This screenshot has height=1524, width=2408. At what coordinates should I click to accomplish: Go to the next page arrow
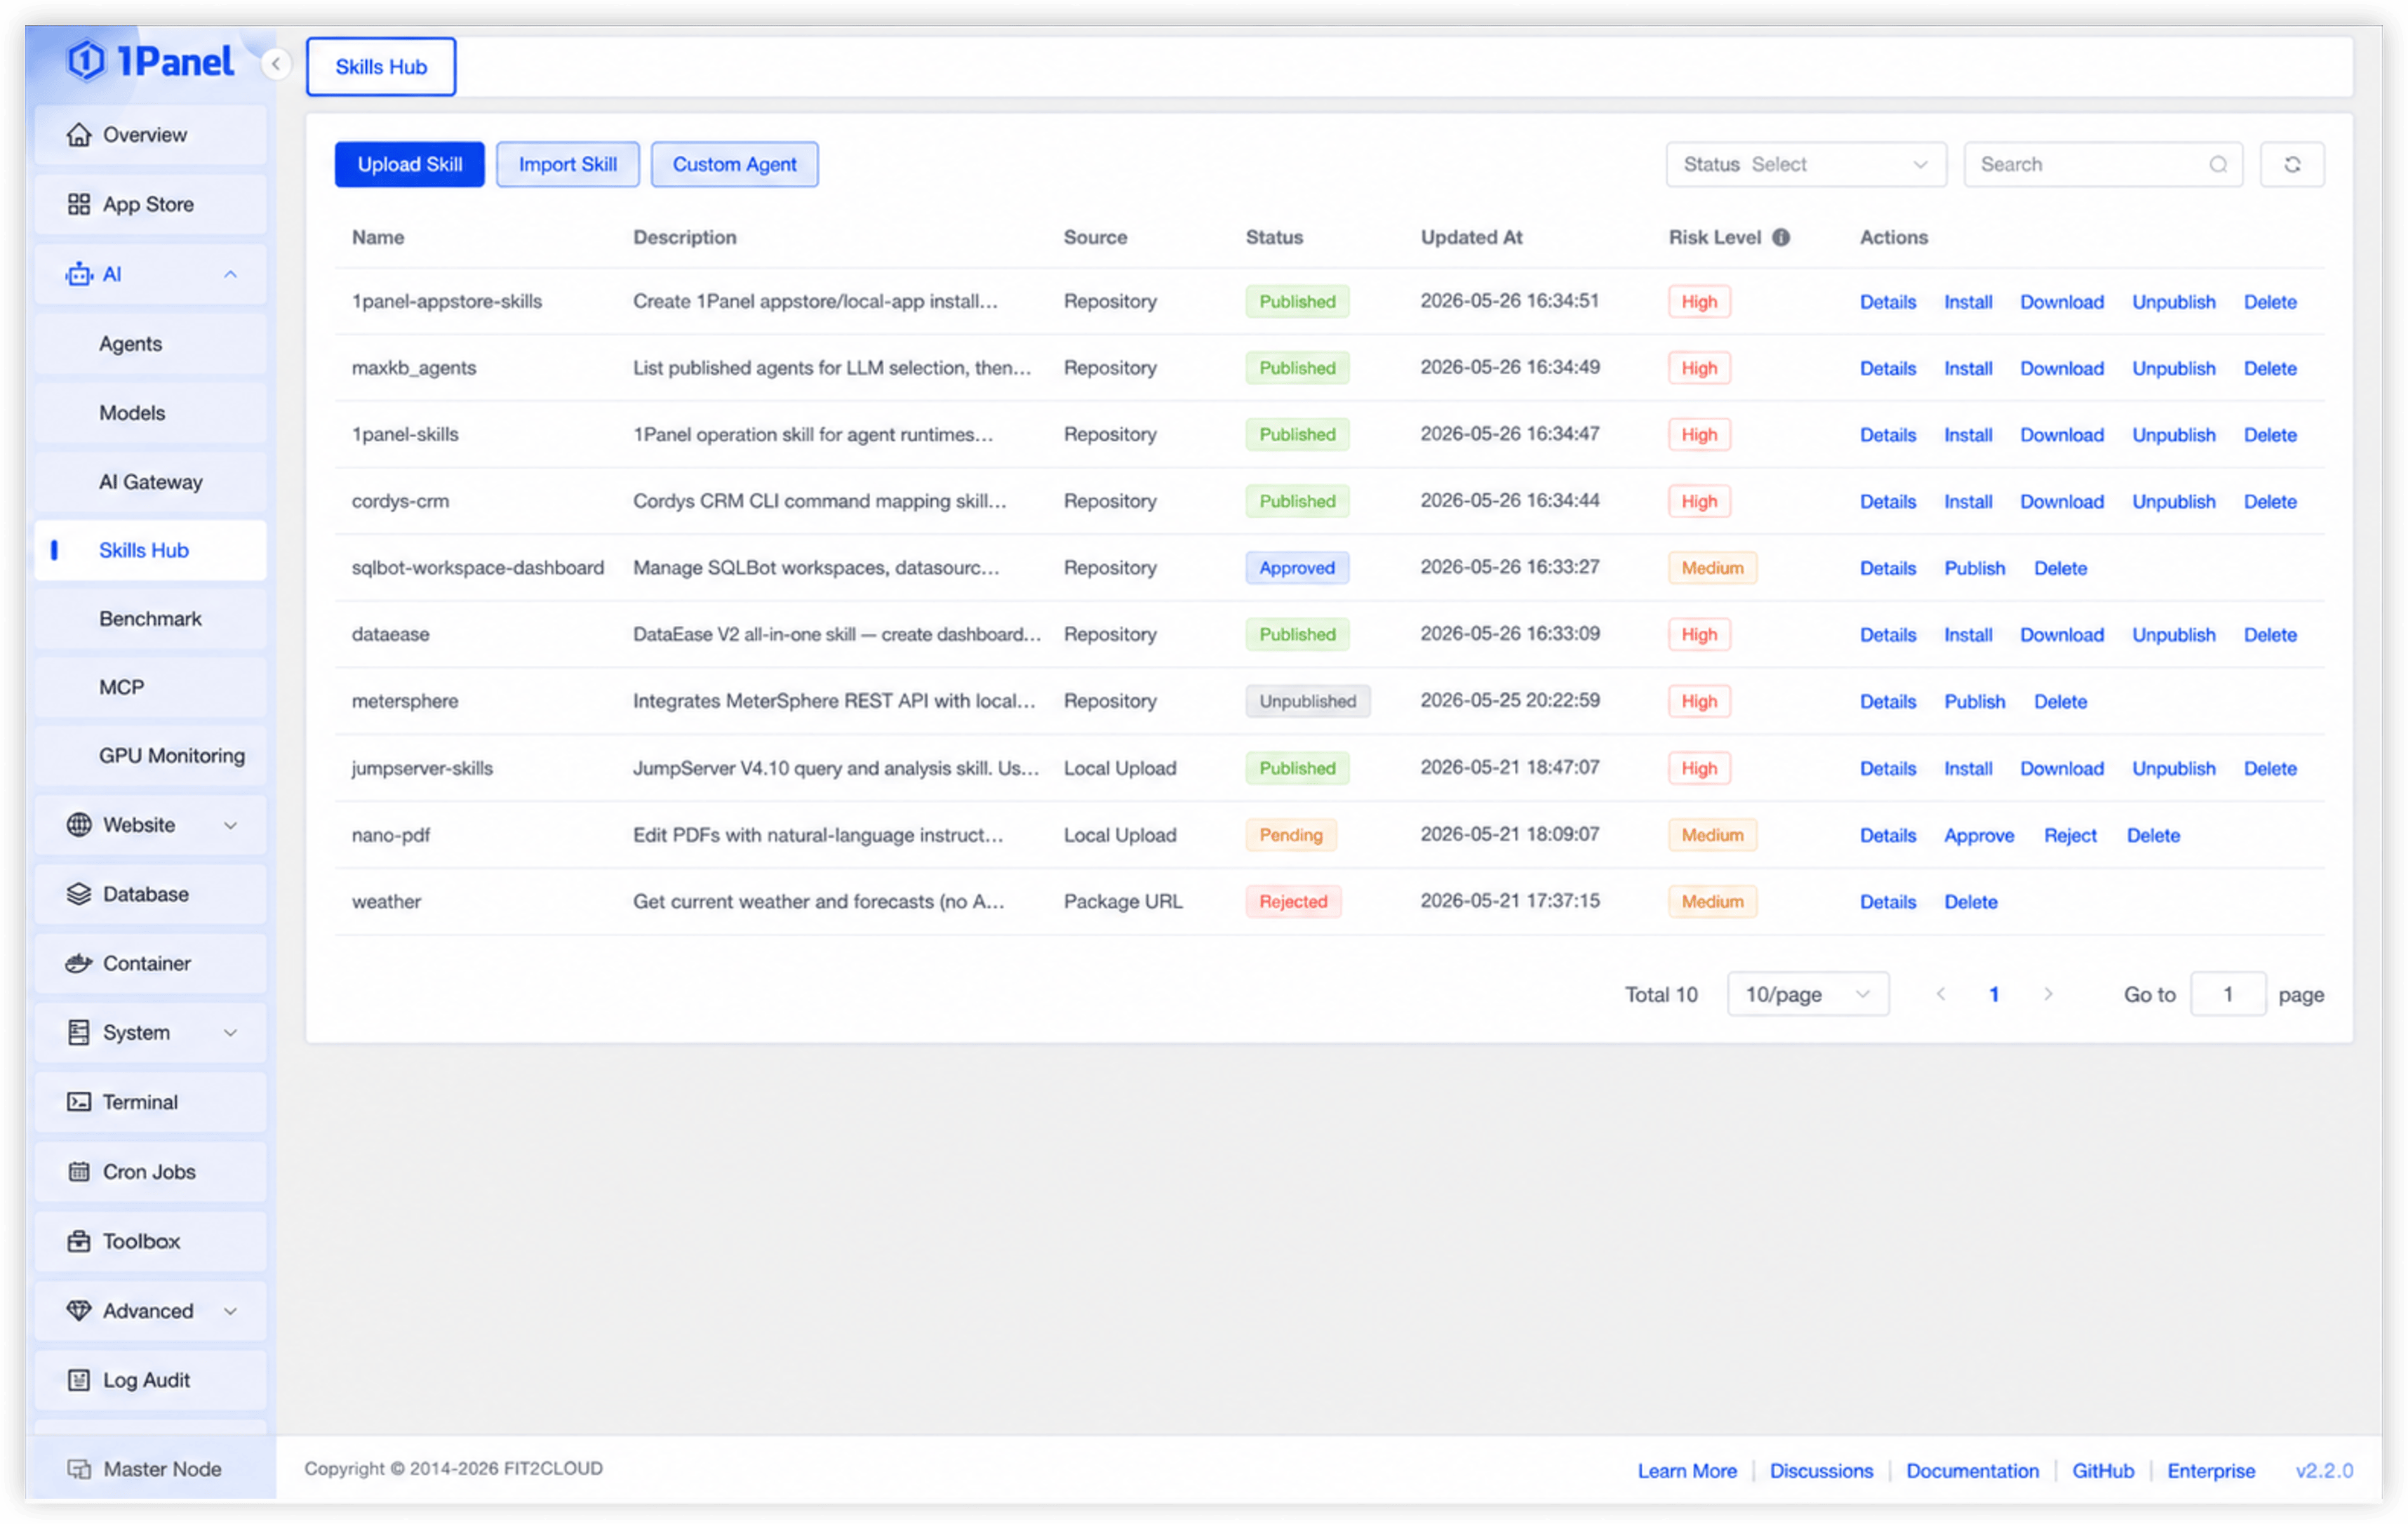[2048, 994]
